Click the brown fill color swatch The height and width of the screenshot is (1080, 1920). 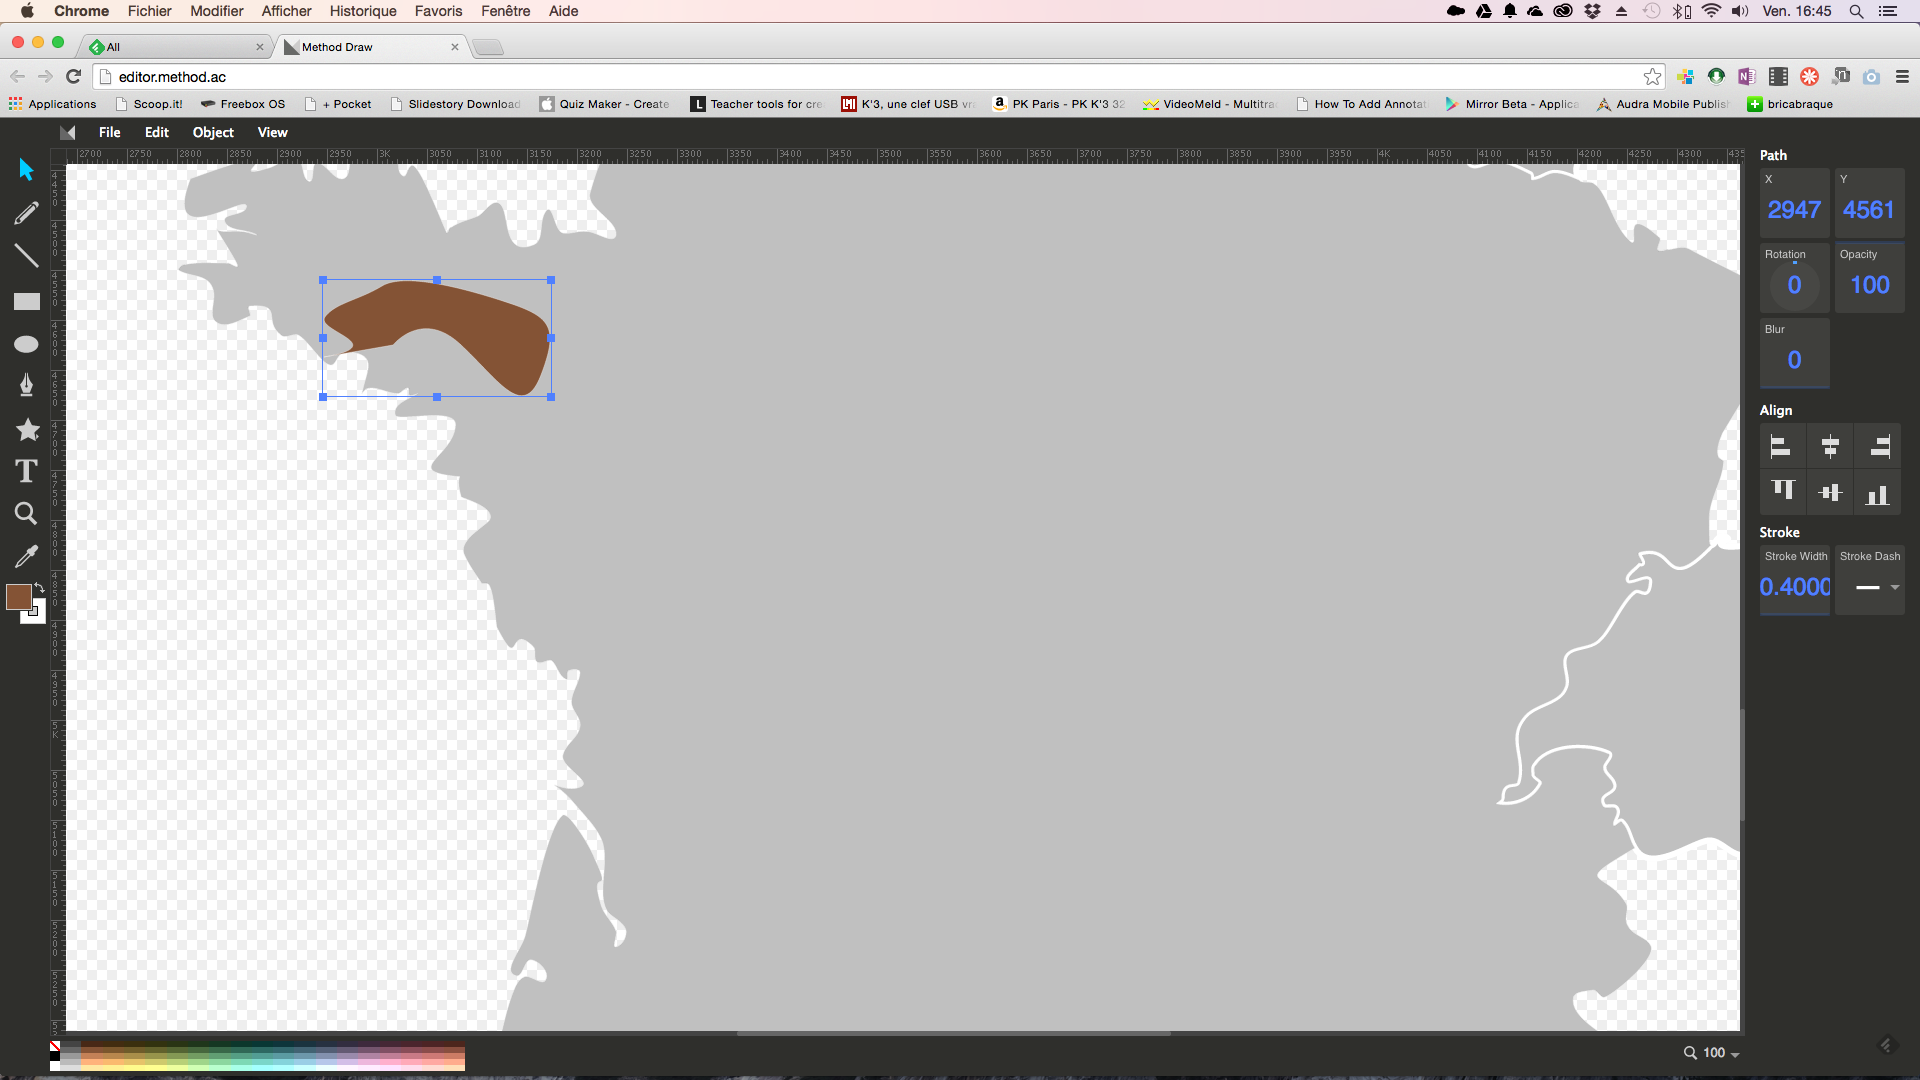pyautogui.click(x=18, y=597)
